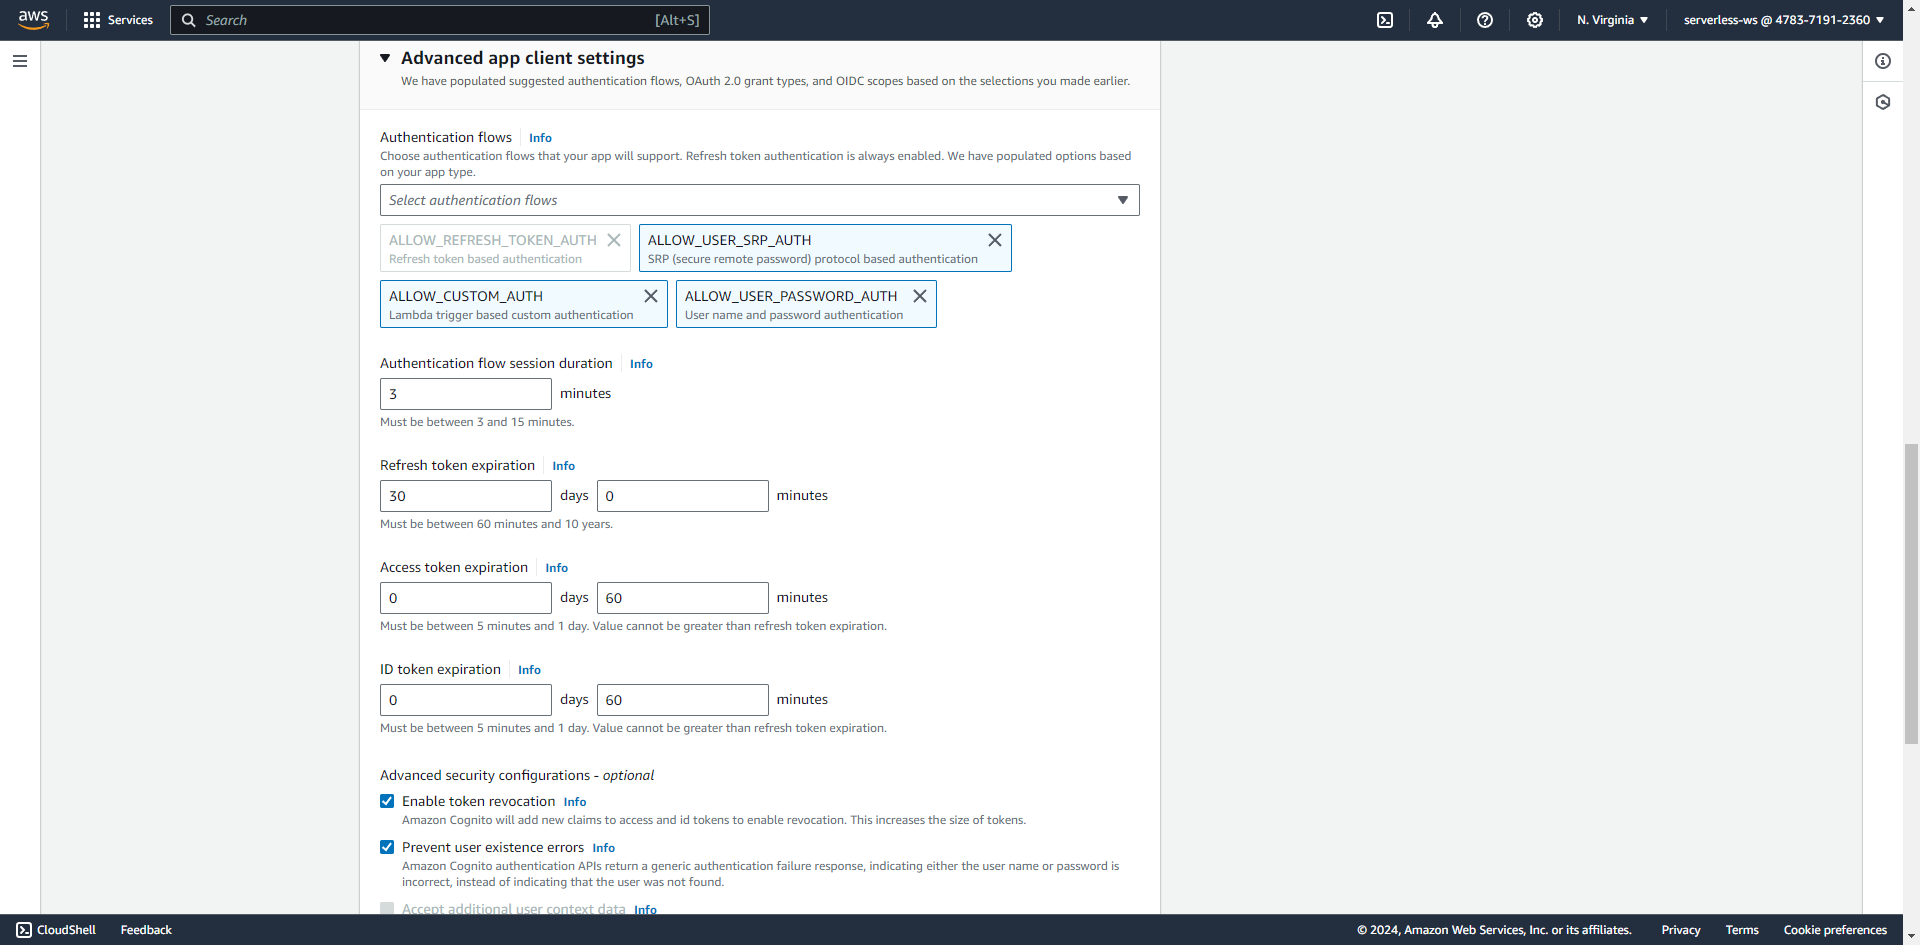
Task: Open the Terms link
Action: click(1742, 930)
